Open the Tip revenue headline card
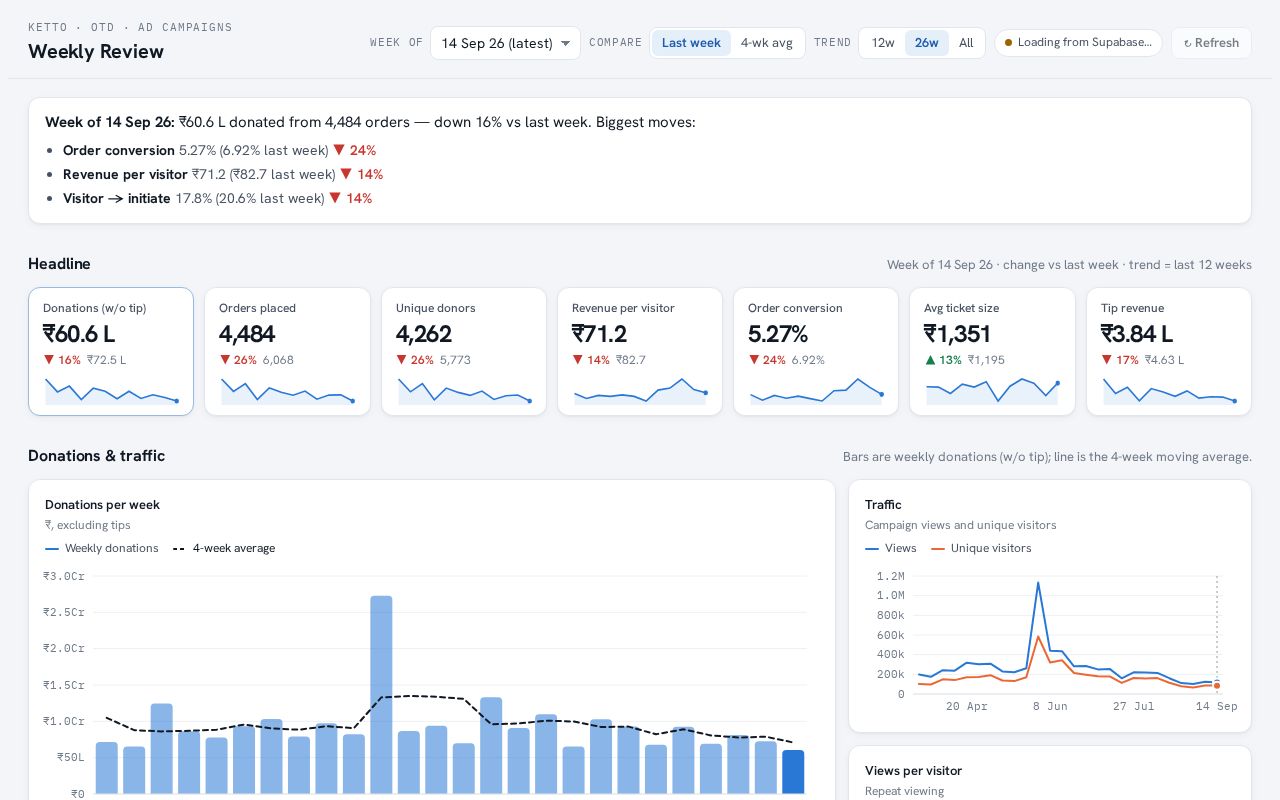 coord(1169,351)
